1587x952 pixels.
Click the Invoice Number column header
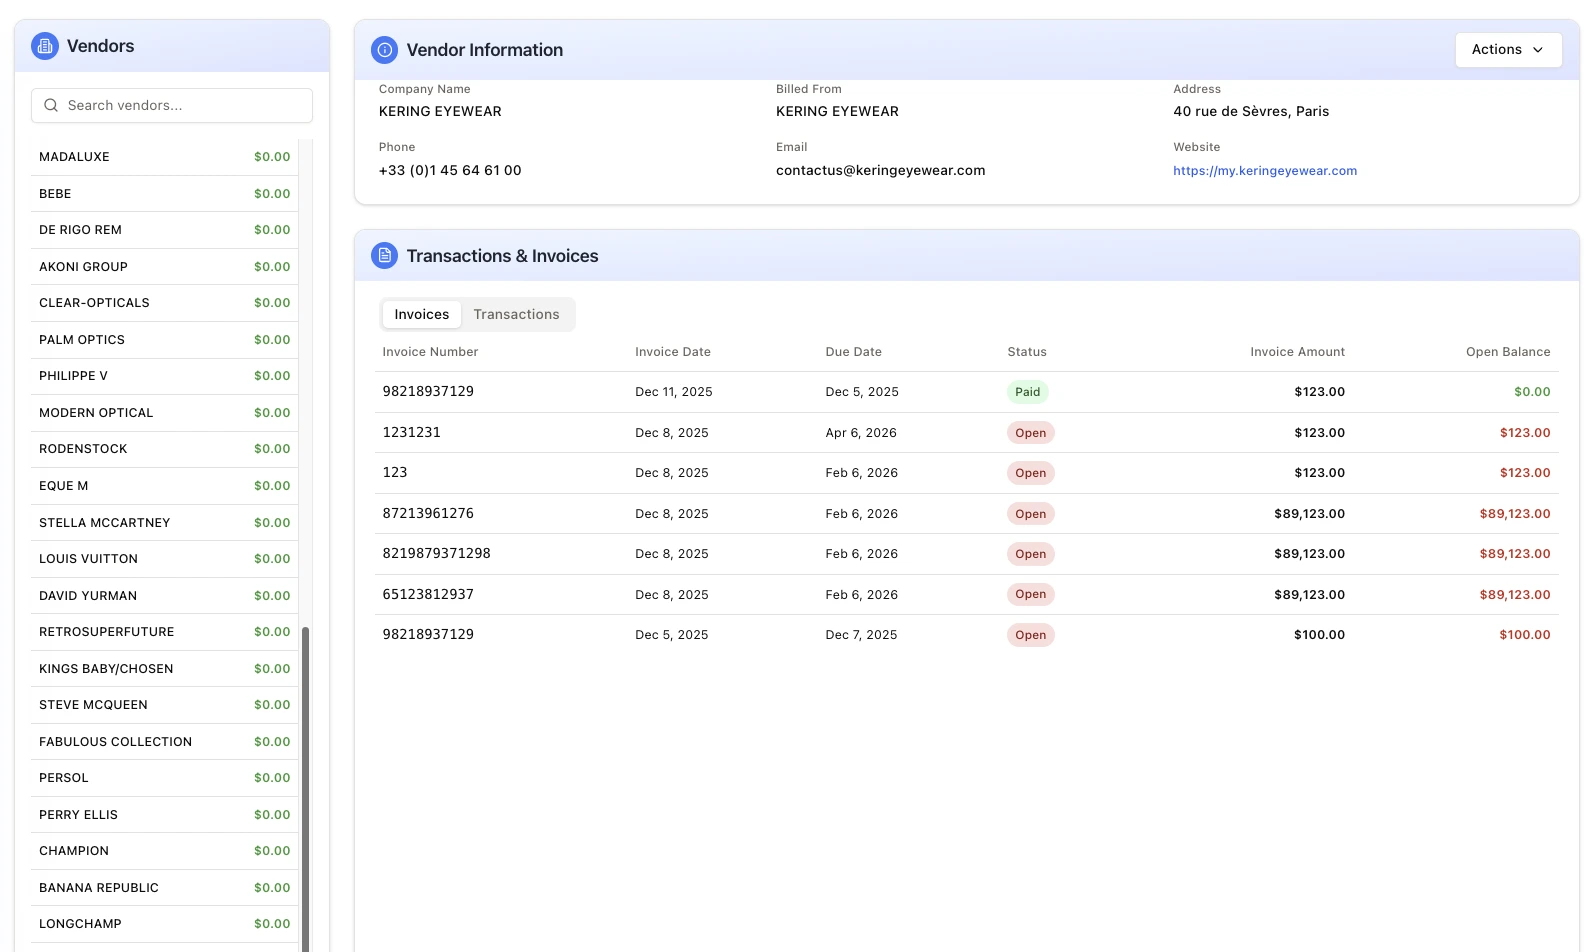pyautogui.click(x=430, y=352)
